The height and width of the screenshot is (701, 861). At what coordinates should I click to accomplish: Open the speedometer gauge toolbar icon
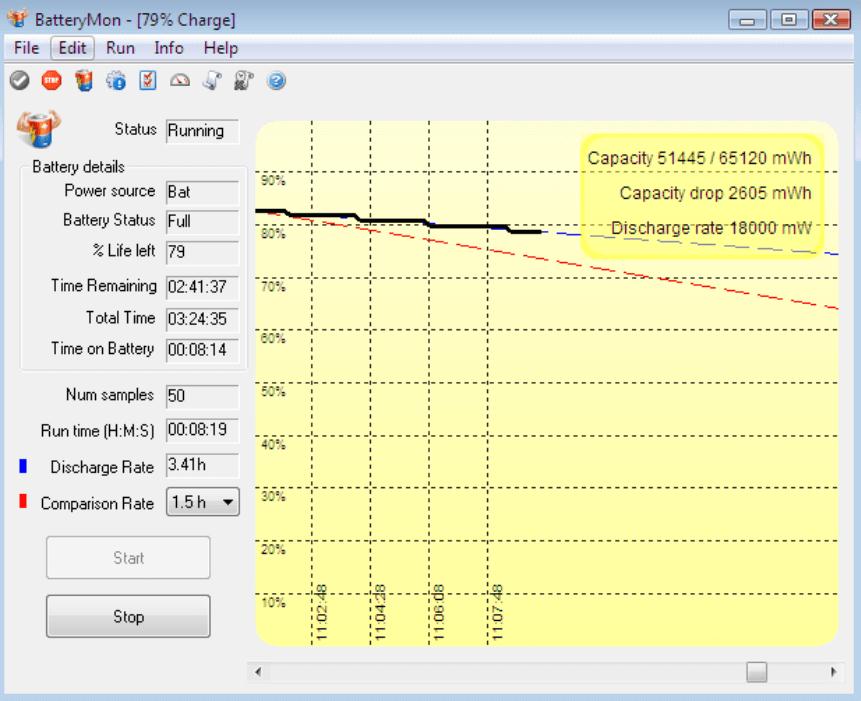(180, 81)
